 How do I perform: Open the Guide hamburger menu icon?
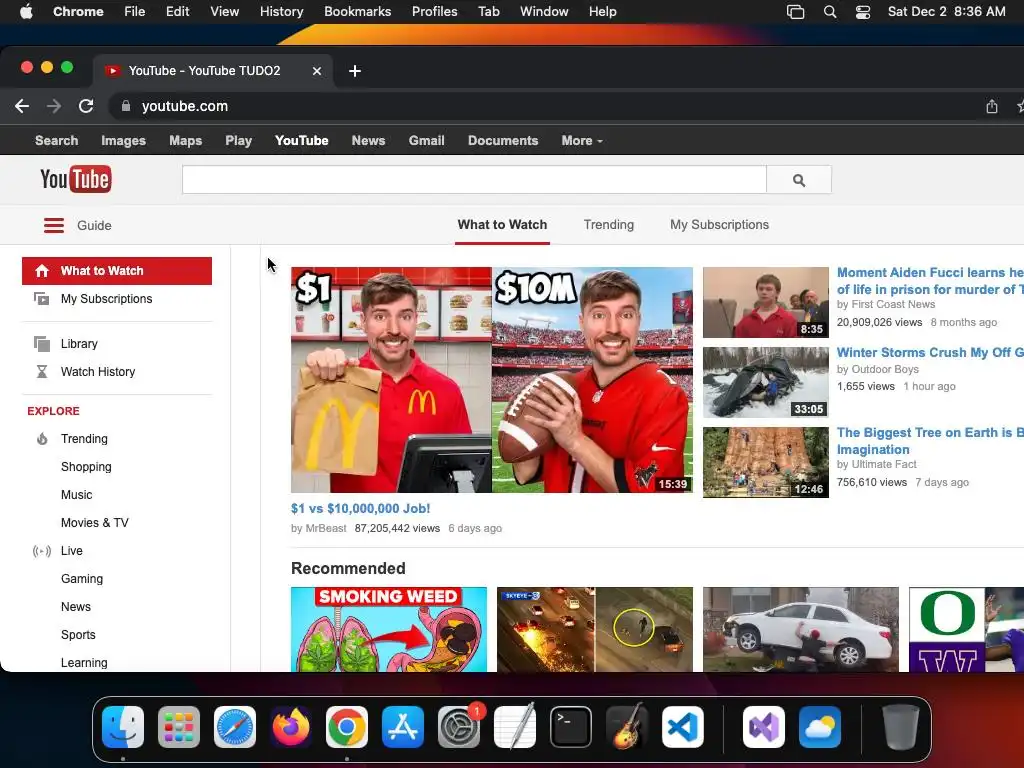[x=54, y=225]
